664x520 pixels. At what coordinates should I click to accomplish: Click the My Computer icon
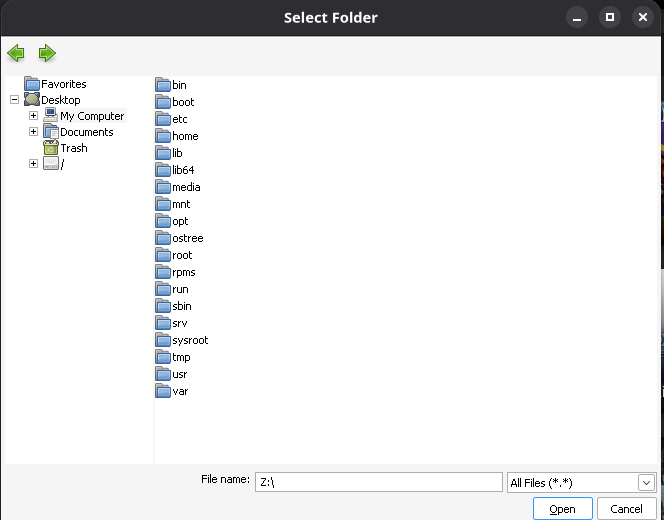point(51,116)
